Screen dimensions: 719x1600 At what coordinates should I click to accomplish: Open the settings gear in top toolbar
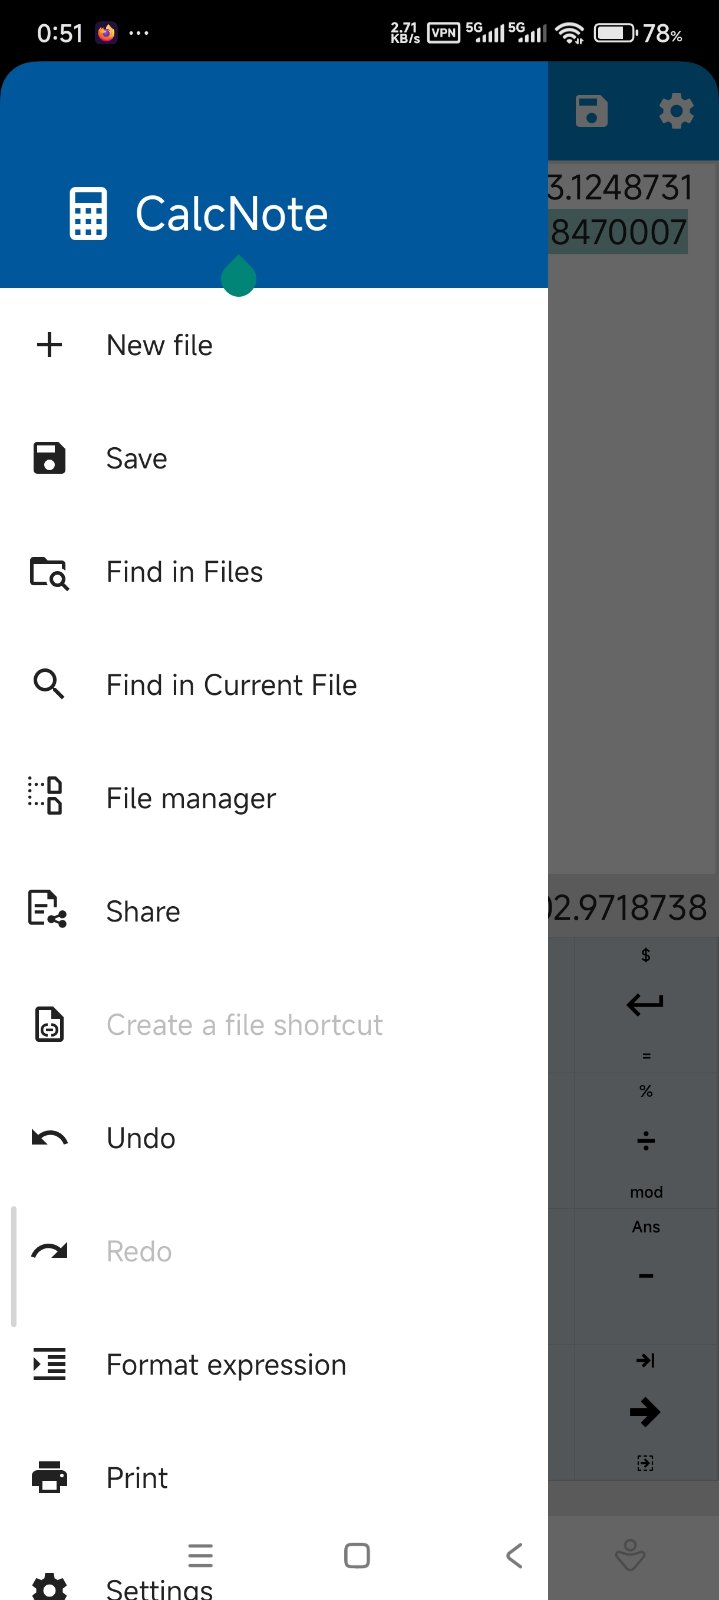coord(676,111)
